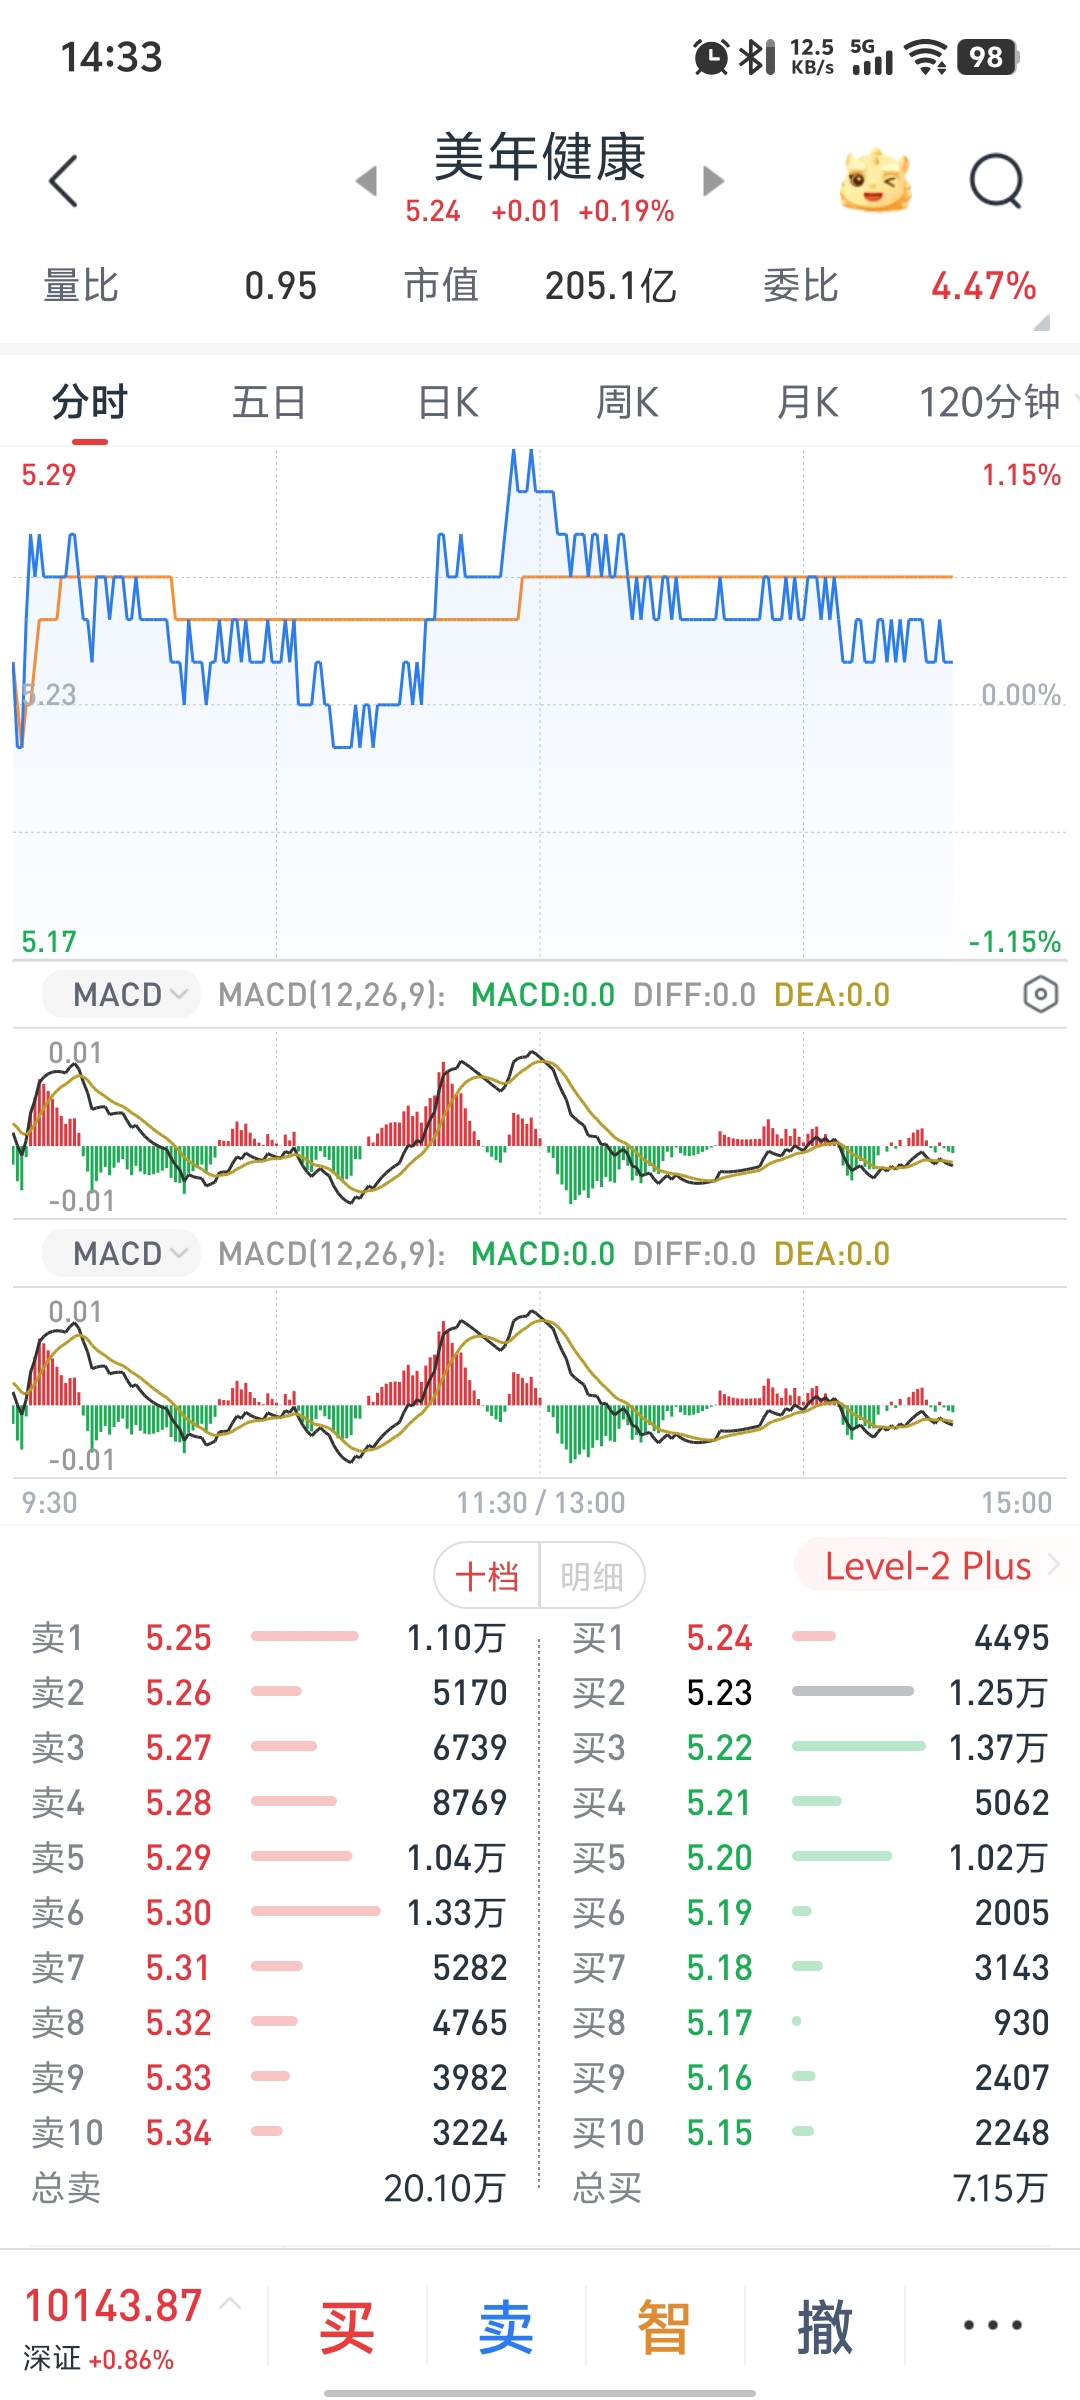Select 买2 price 5.23 row
This screenshot has height=2400, width=1080.
coord(810,1692)
